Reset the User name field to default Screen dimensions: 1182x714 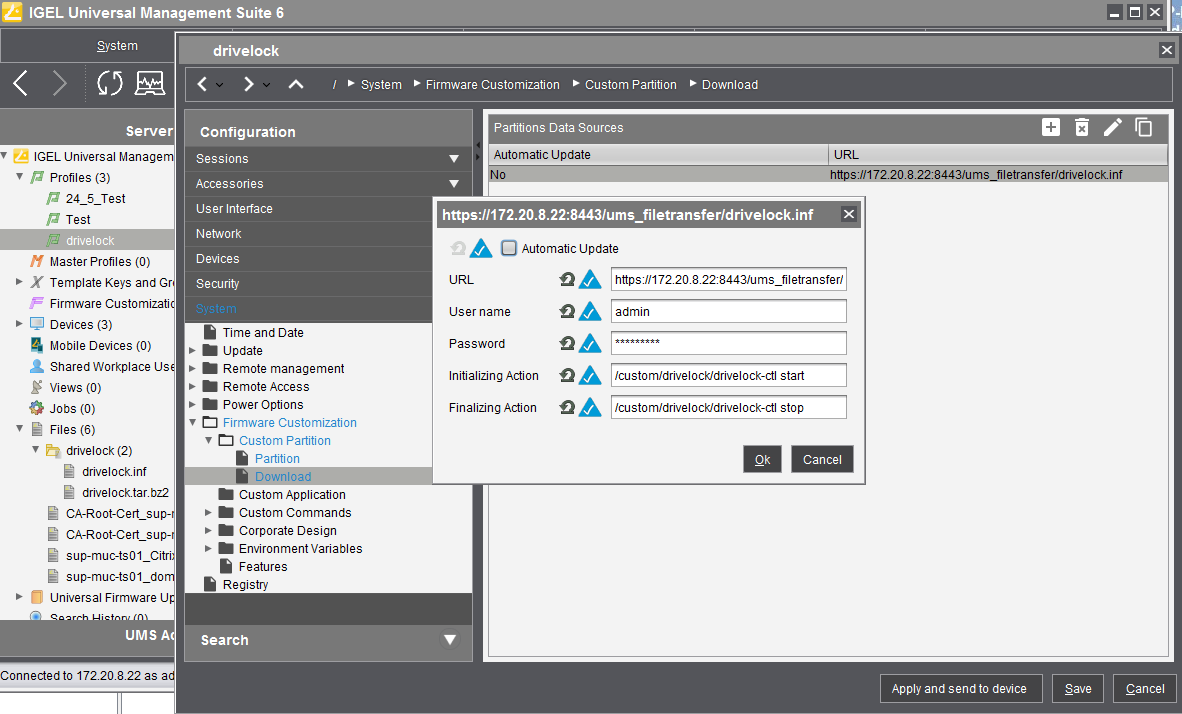coord(567,311)
